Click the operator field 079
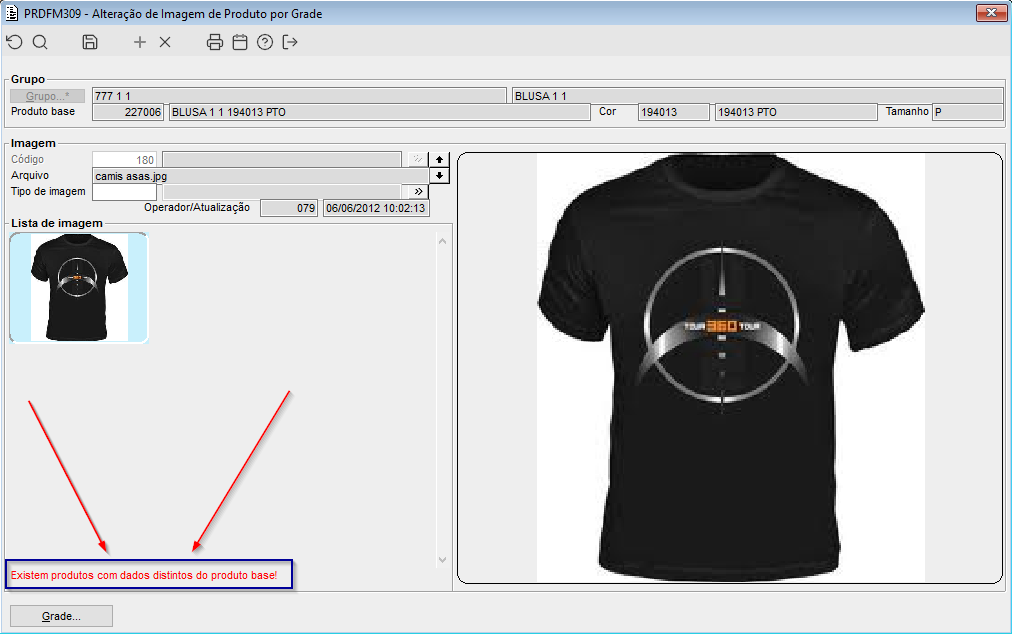The height and width of the screenshot is (634, 1012). [289, 208]
